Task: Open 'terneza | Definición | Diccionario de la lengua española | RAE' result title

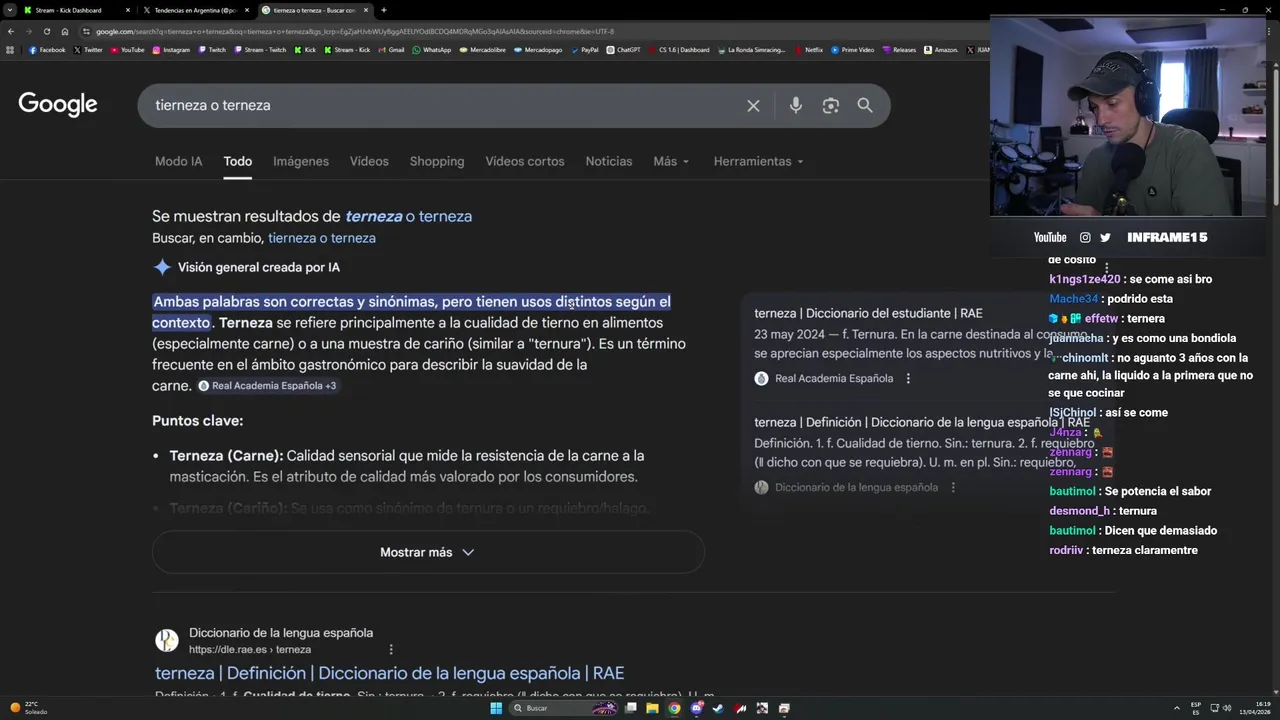Action: point(389,674)
